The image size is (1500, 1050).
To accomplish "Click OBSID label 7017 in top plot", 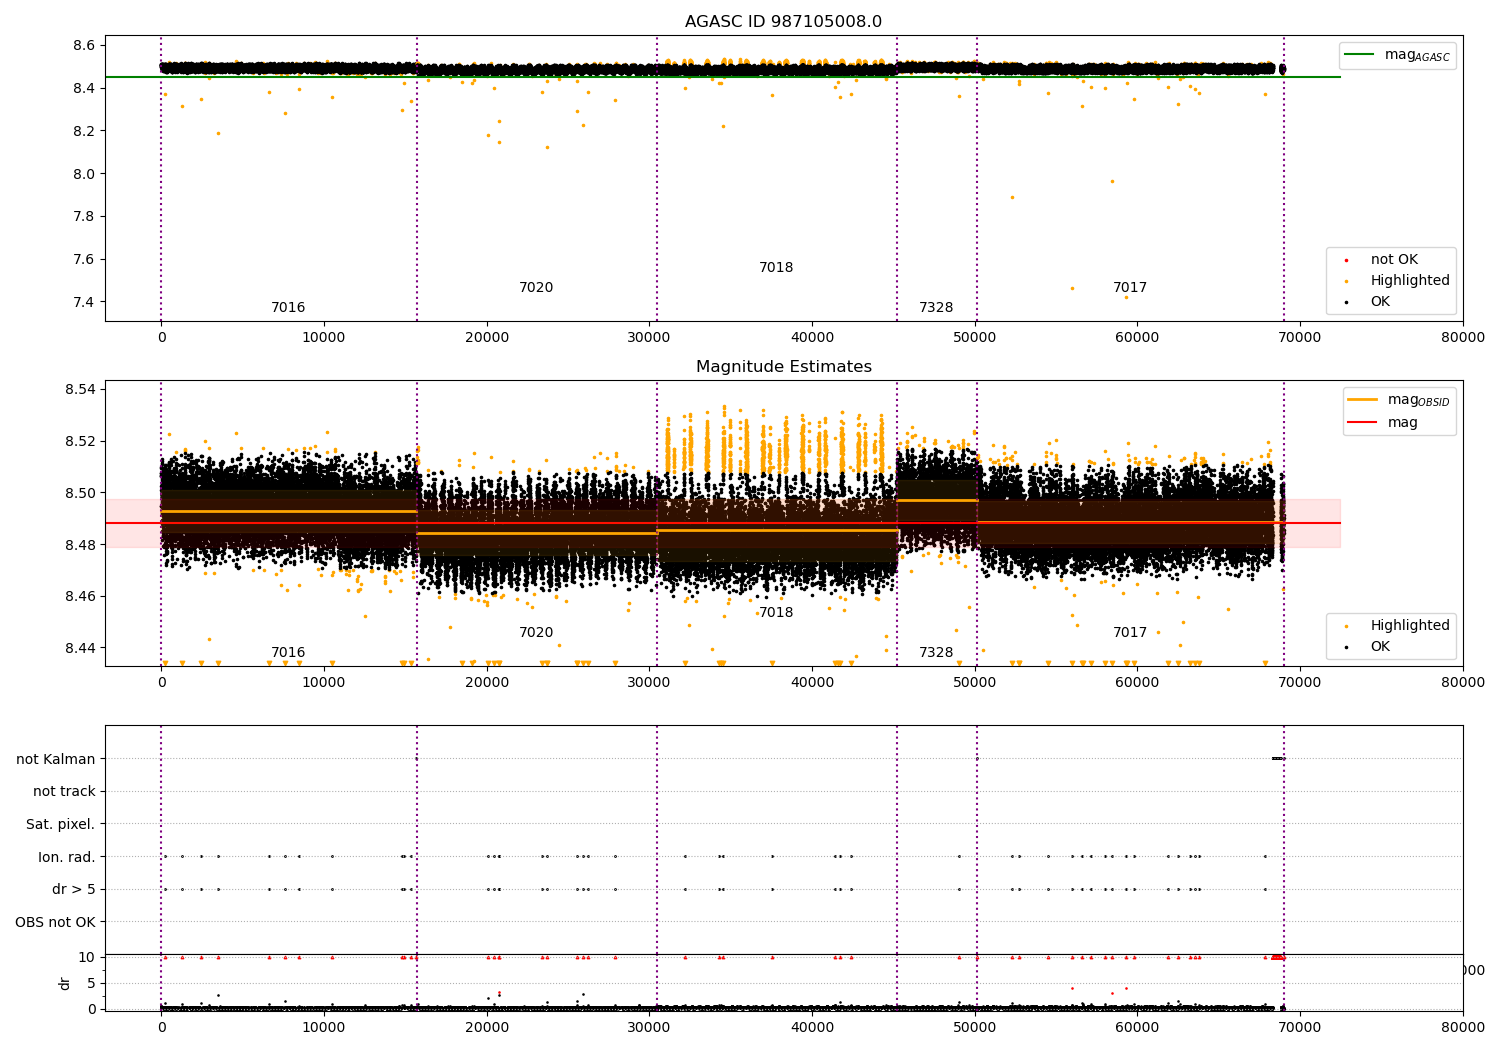I will pos(1130,288).
